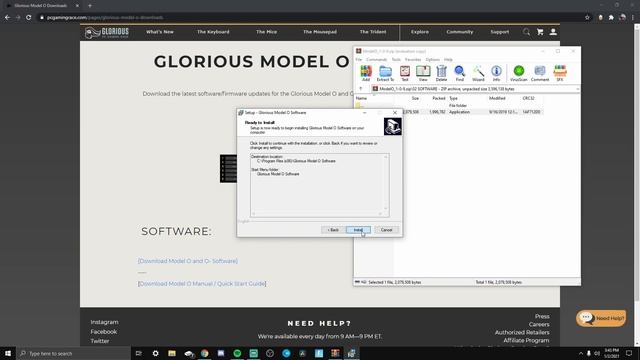Open the shopping cart icon on site
This screenshot has width=640, height=360.
540,32
